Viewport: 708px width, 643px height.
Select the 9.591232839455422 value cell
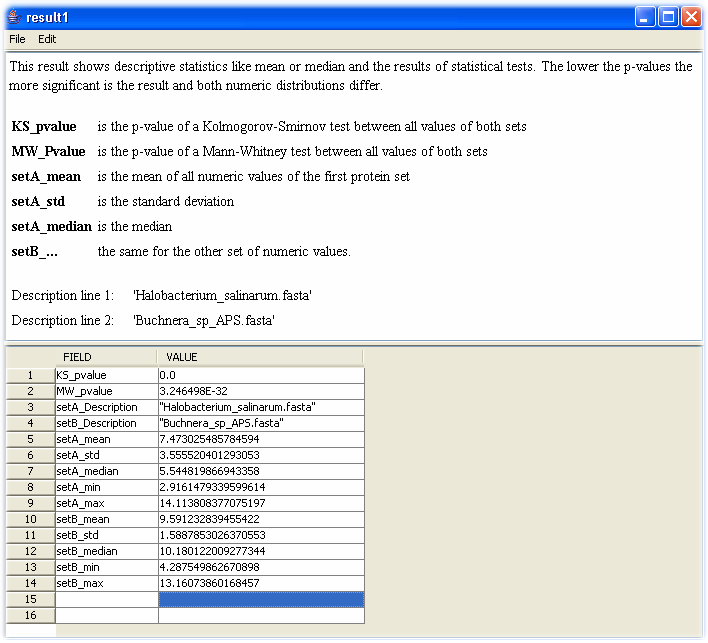click(x=261, y=520)
